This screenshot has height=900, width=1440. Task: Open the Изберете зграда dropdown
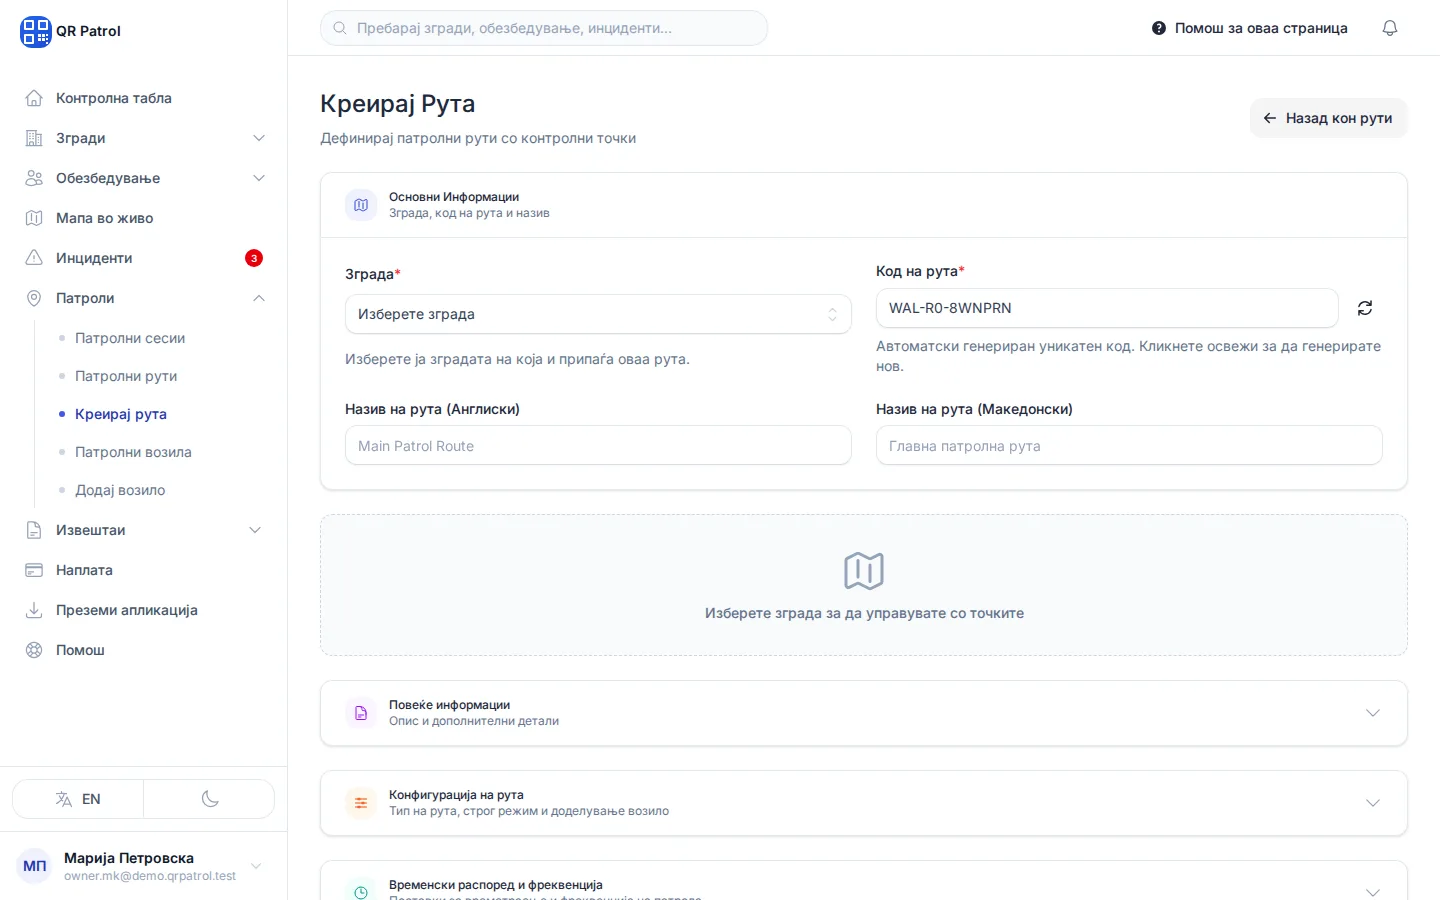(598, 314)
